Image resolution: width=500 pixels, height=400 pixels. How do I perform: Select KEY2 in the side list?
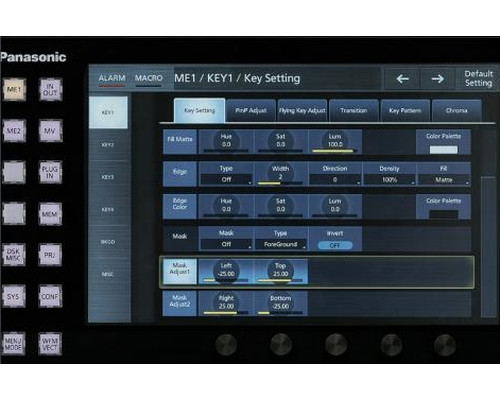(x=108, y=145)
